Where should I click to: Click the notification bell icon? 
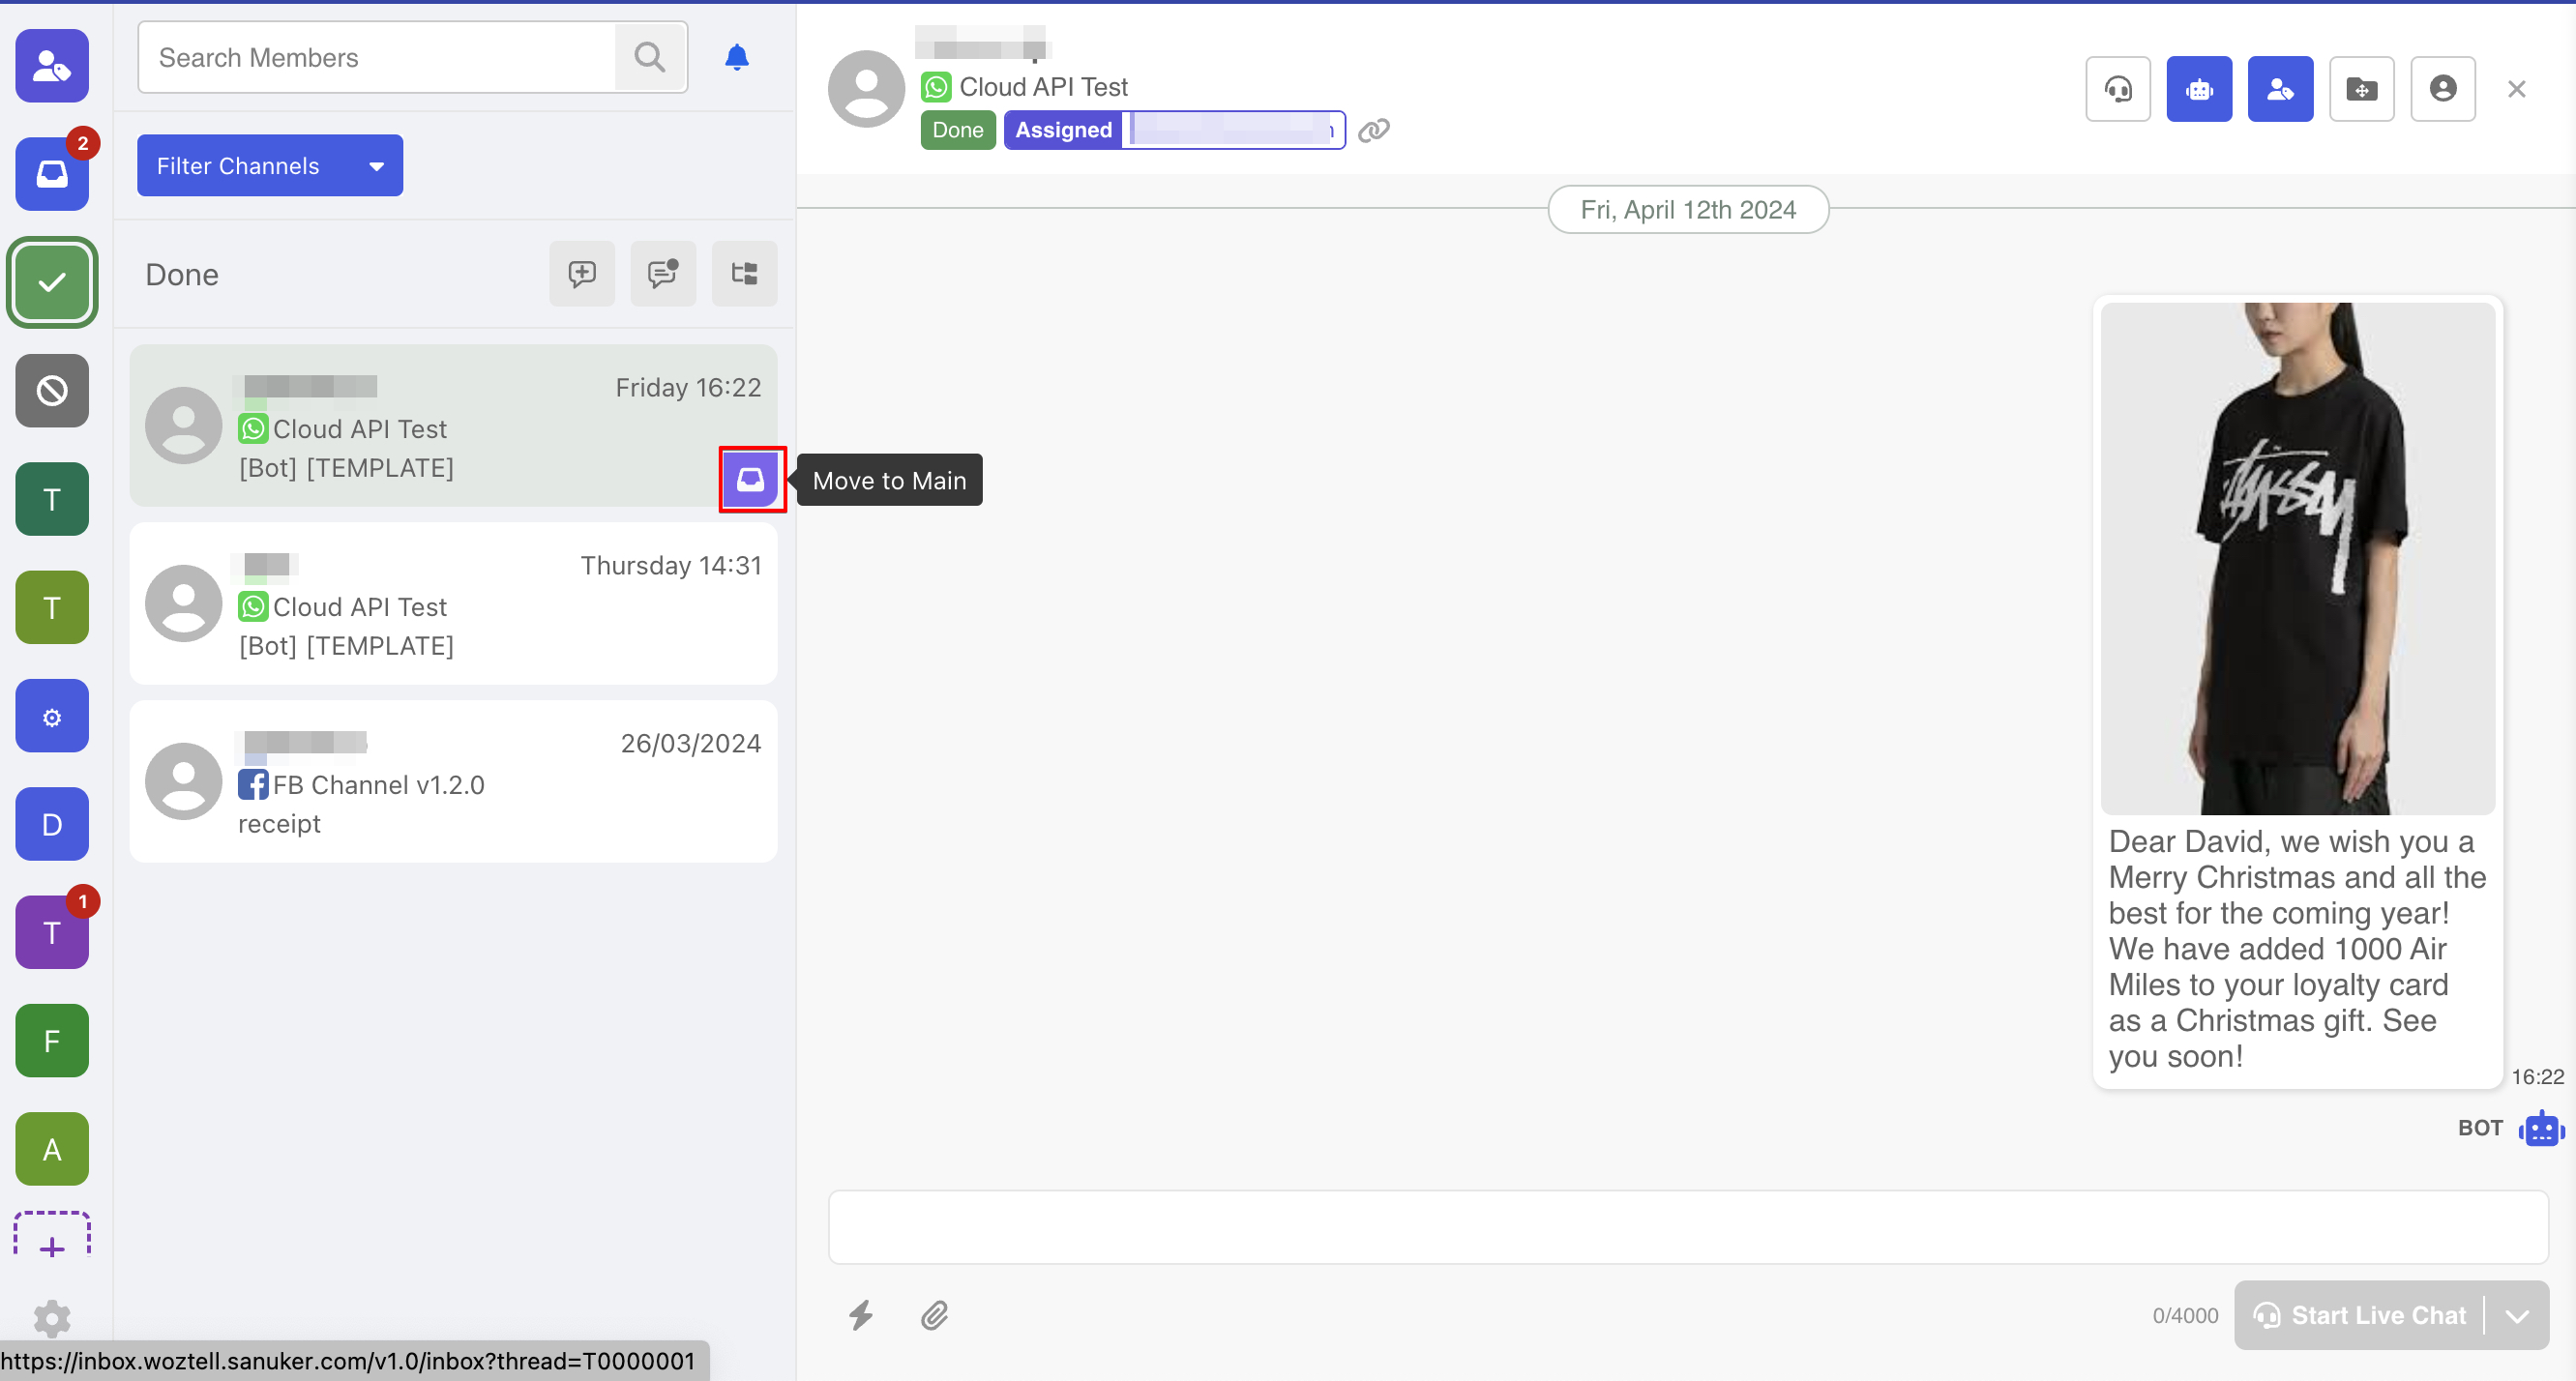tap(737, 57)
